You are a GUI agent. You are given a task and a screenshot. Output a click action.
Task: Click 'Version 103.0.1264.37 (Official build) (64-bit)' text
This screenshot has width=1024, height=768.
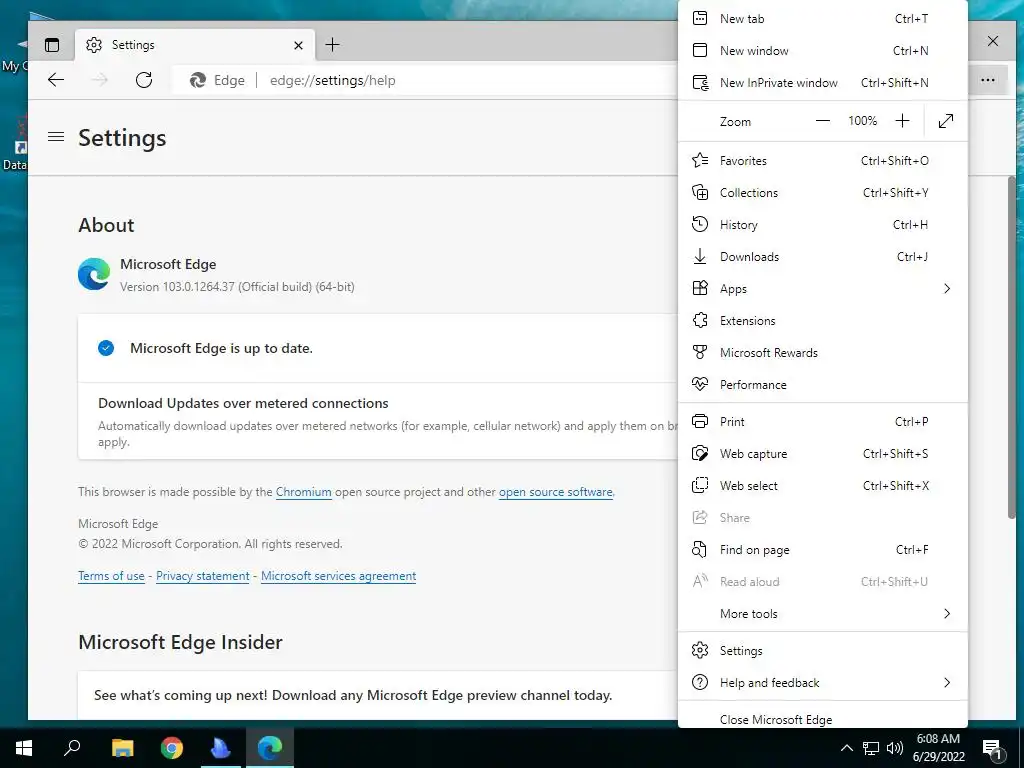coord(237,287)
